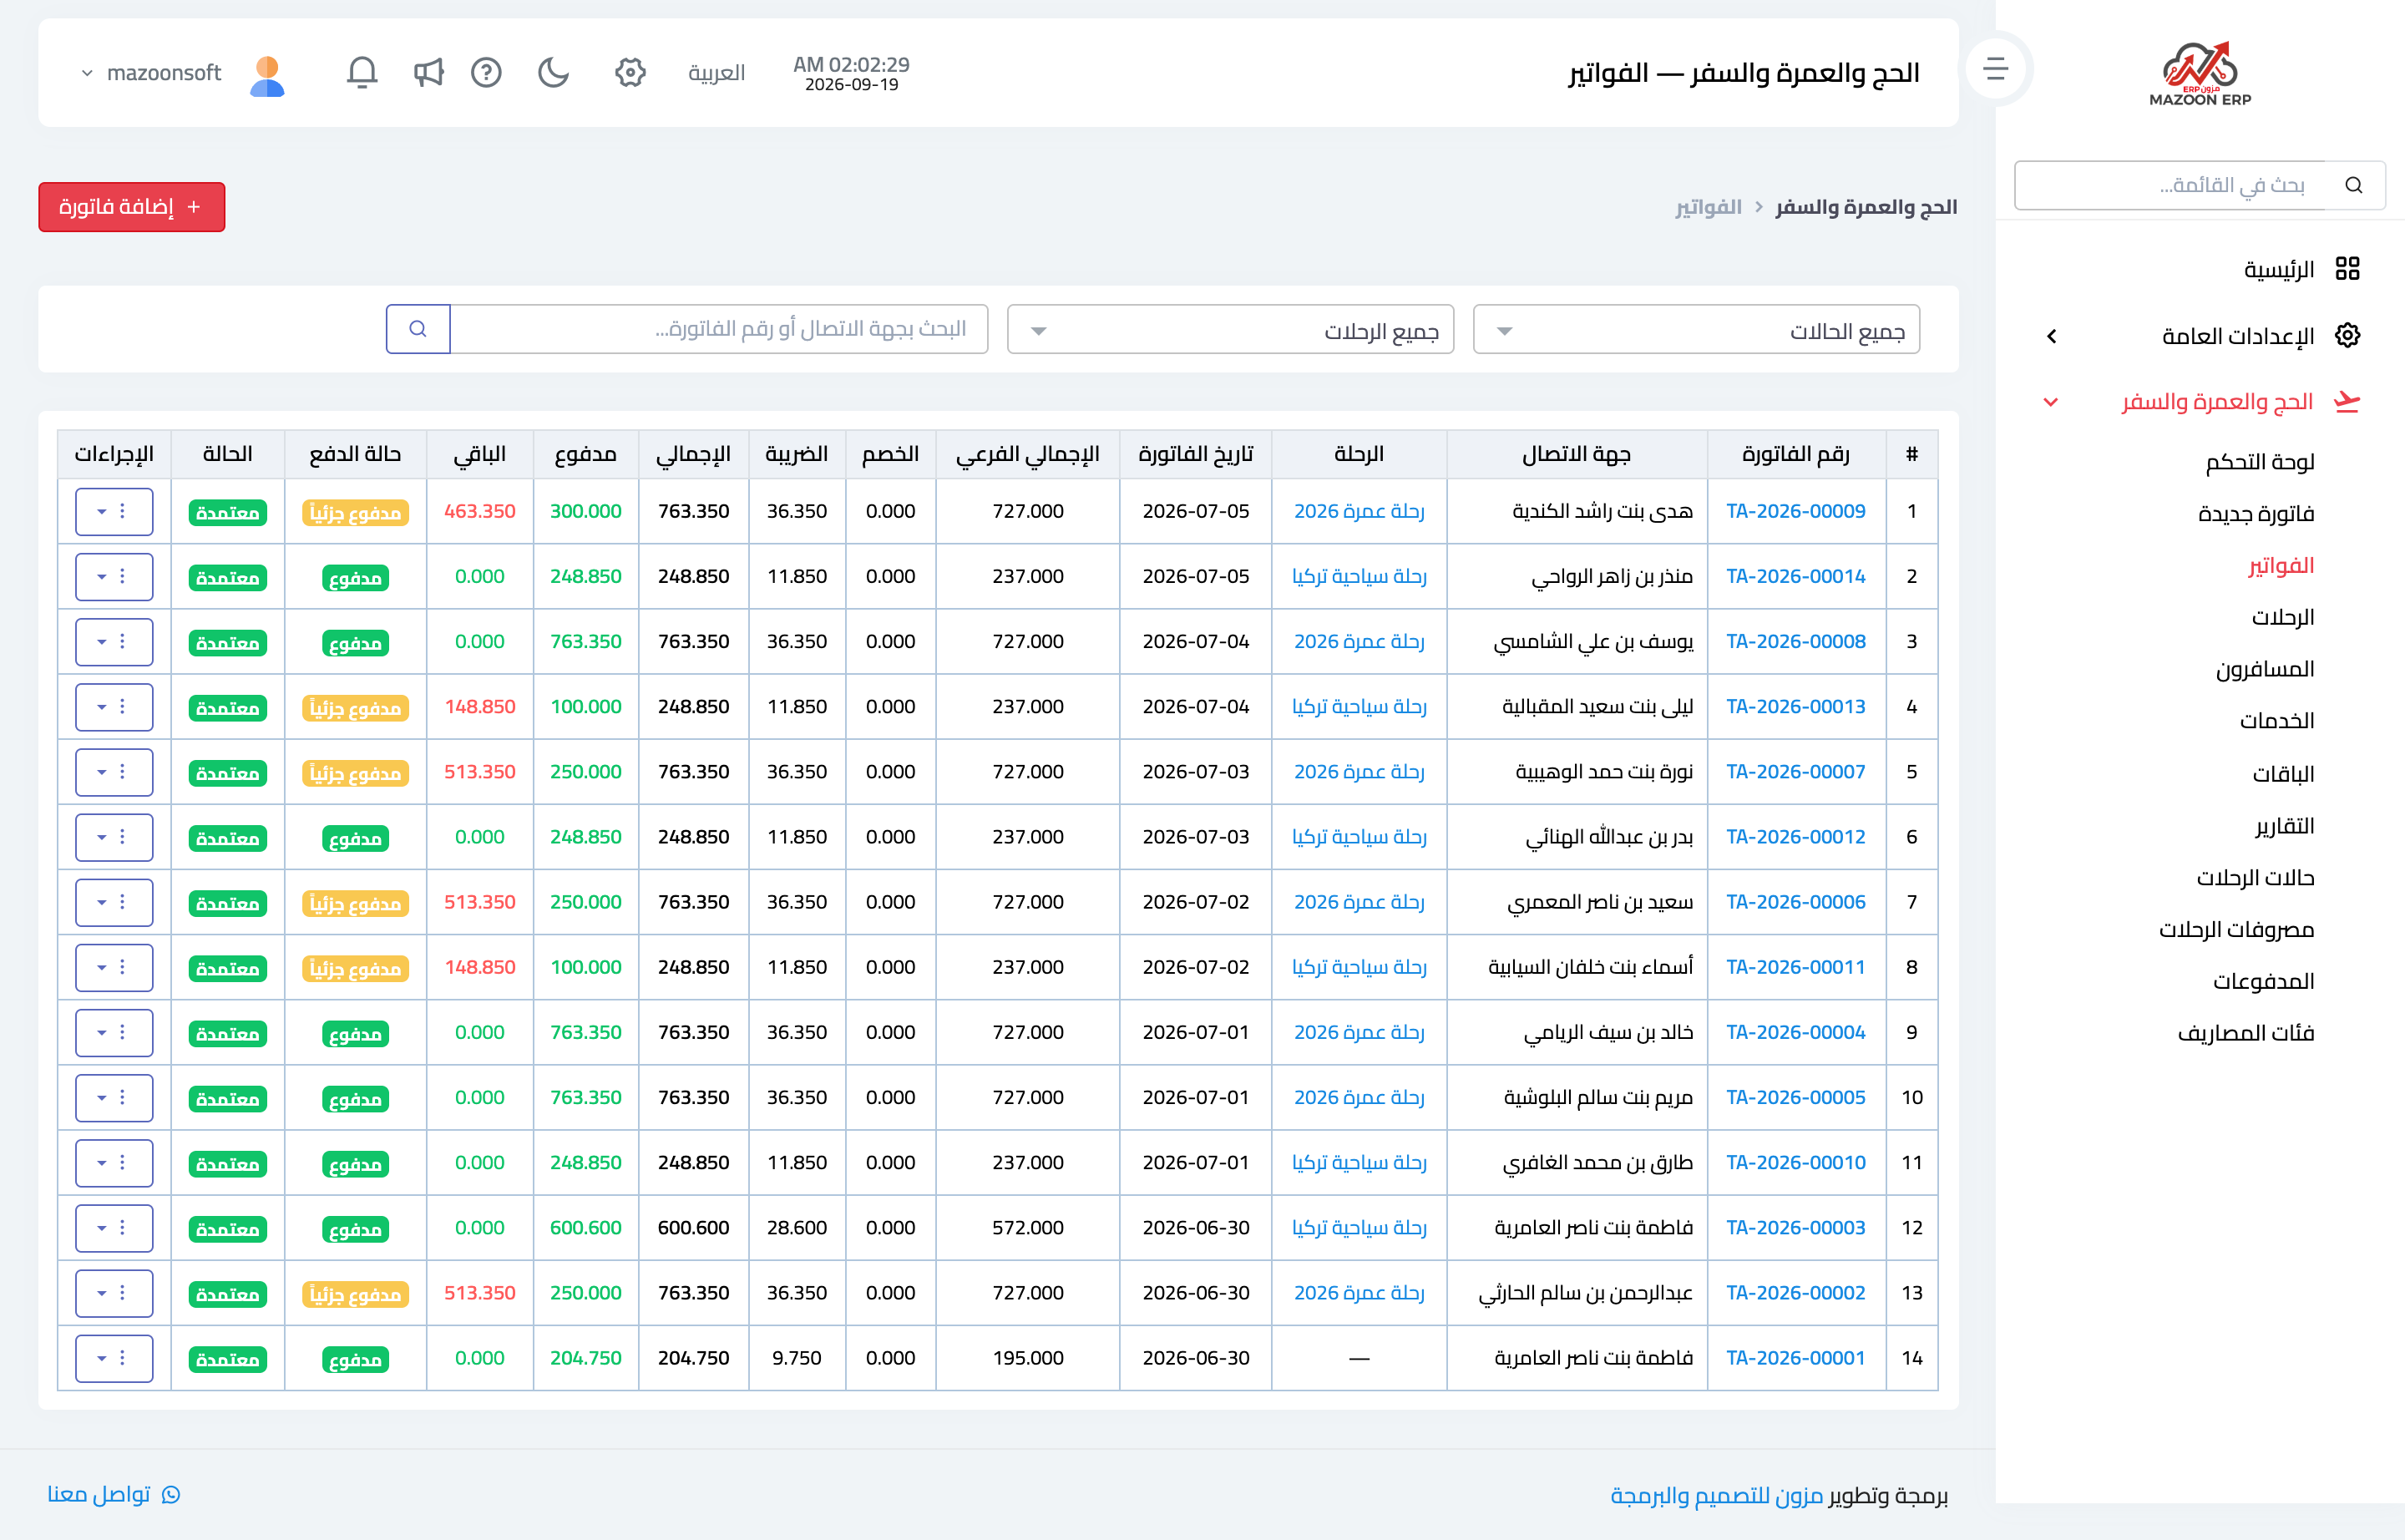Click the تاريخ الفاتورة column header
The image size is (2405, 1540).
coord(1195,454)
